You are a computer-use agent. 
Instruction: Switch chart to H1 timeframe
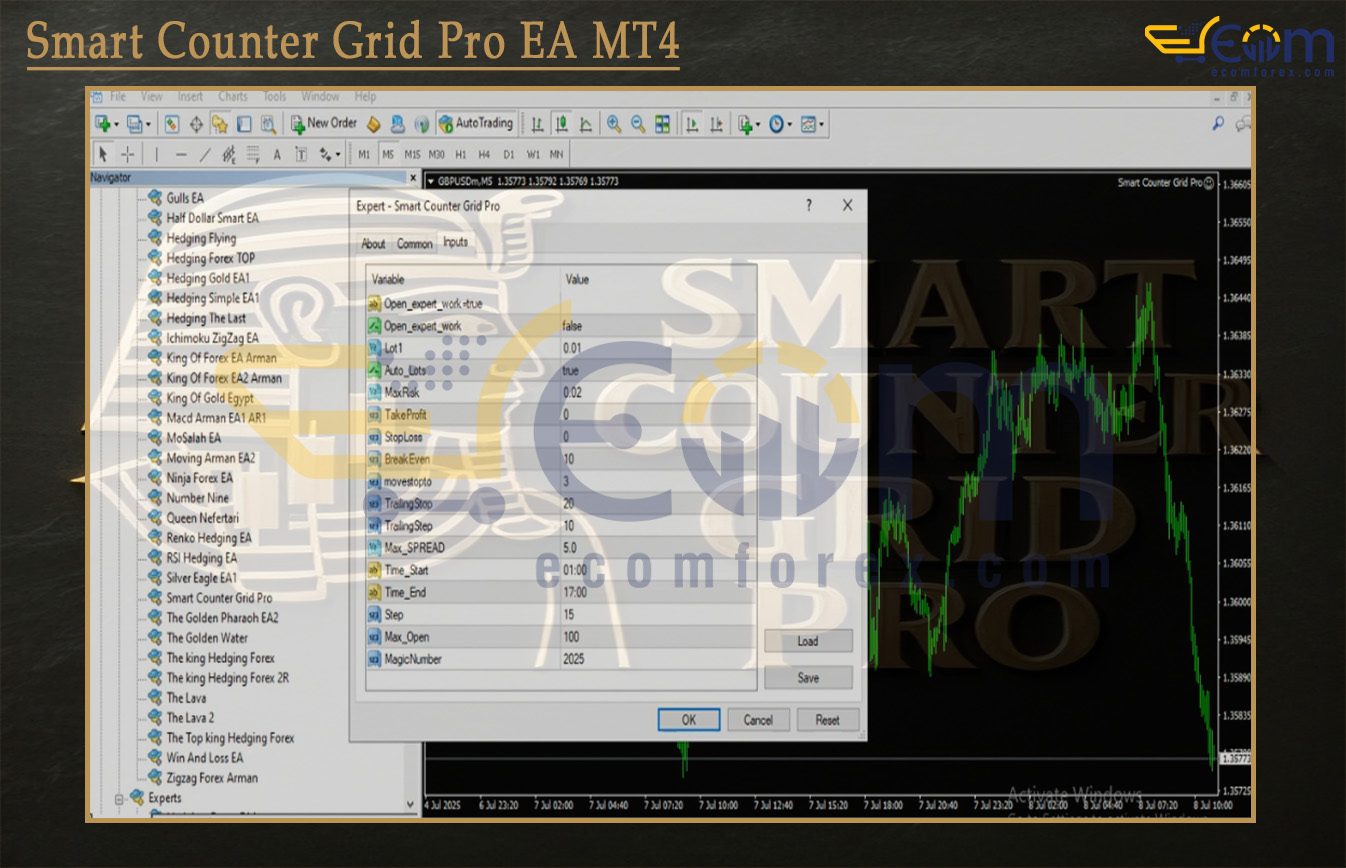(x=461, y=155)
